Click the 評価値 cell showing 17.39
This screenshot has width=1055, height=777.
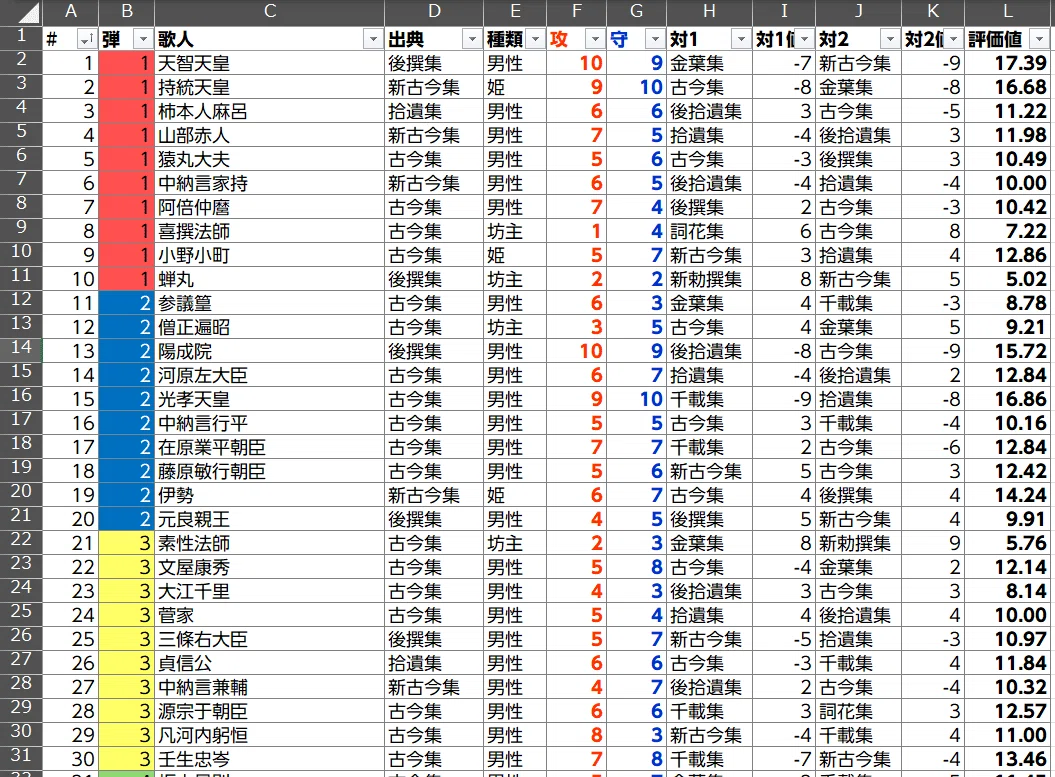pyautogui.click(x=1007, y=63)
